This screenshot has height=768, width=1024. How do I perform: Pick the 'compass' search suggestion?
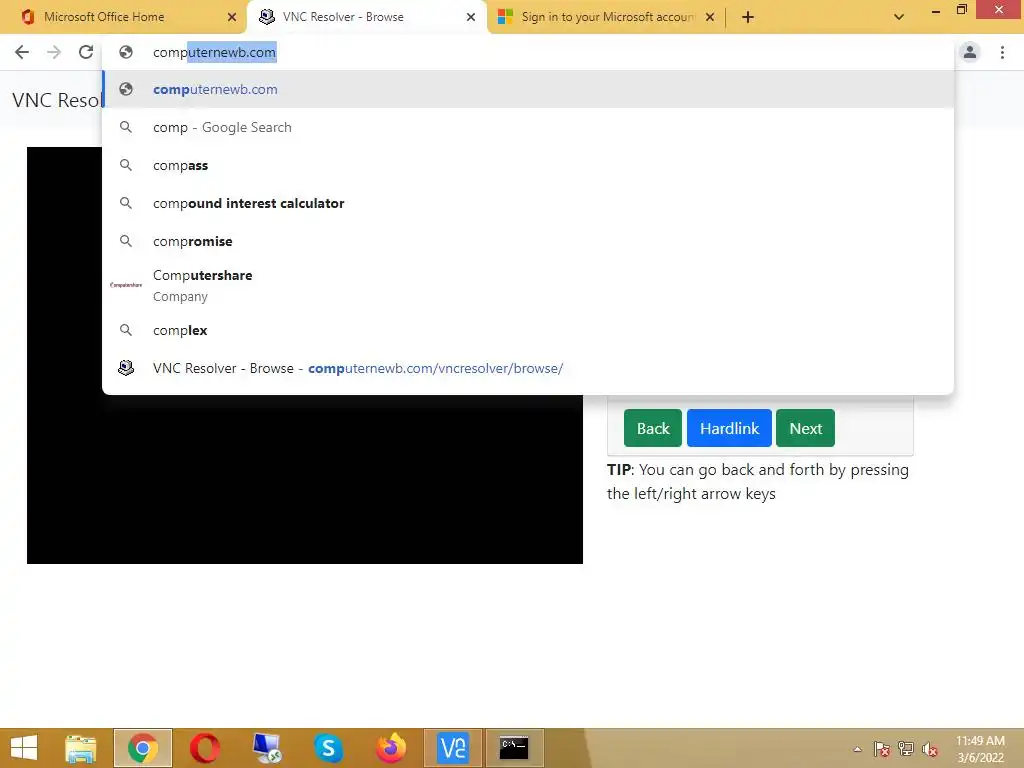528,165
